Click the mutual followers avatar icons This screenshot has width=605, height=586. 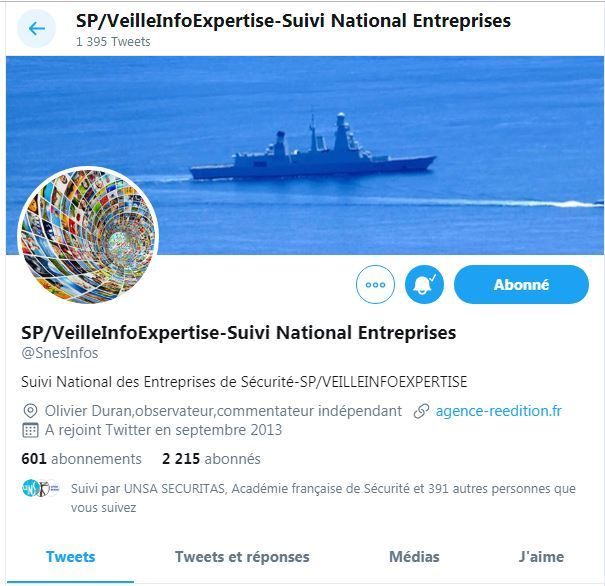pos(40,488)
